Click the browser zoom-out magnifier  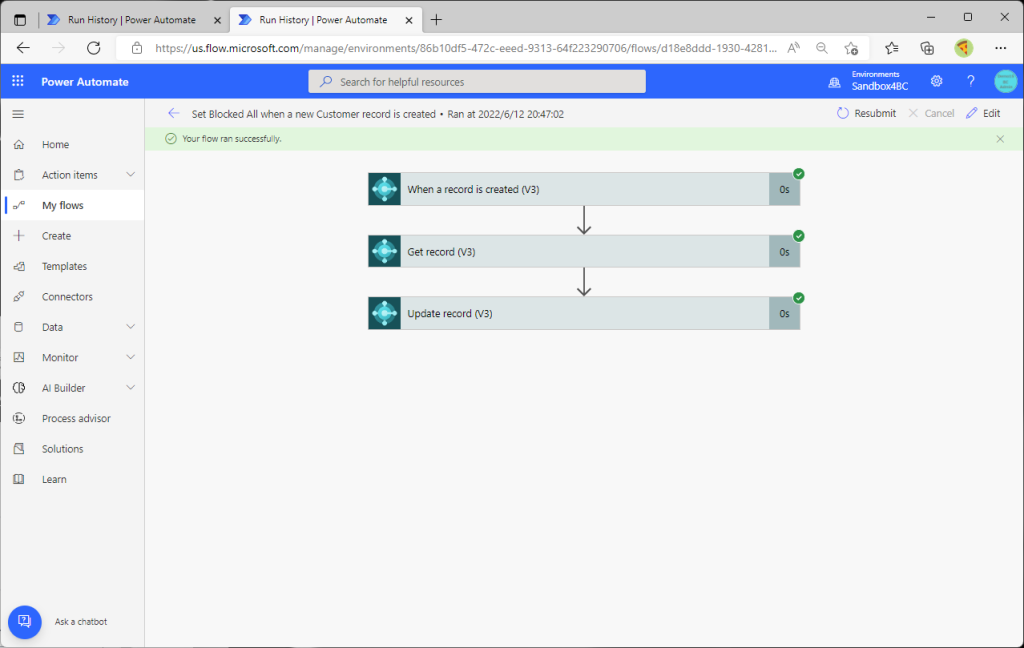(822, 48)
